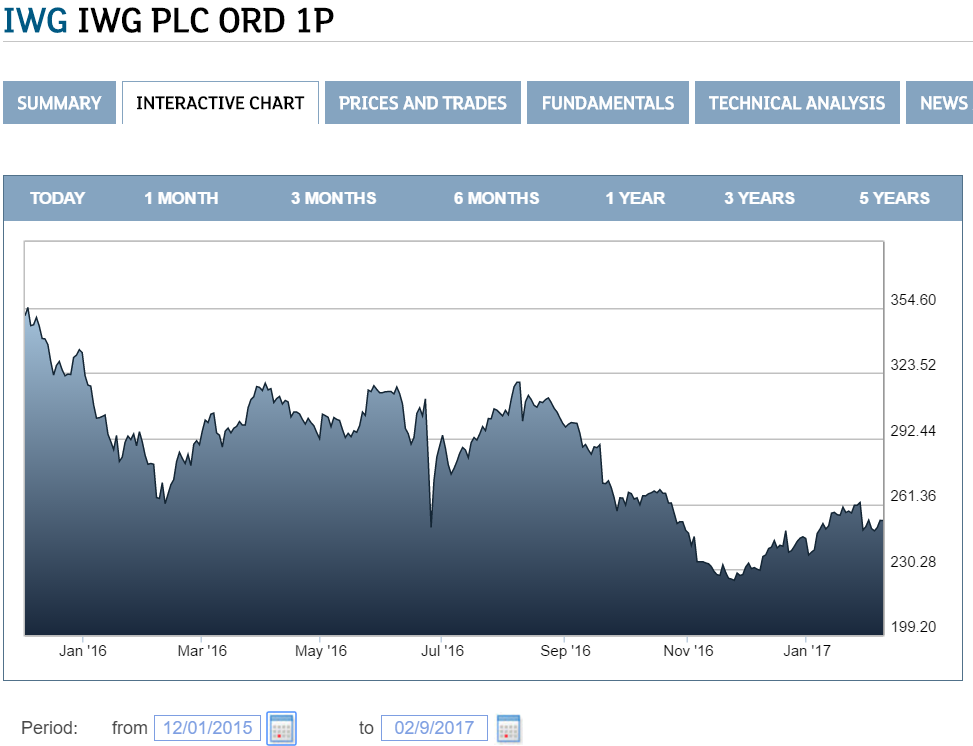Select the Interactive Chart tab

pos(220,103)
